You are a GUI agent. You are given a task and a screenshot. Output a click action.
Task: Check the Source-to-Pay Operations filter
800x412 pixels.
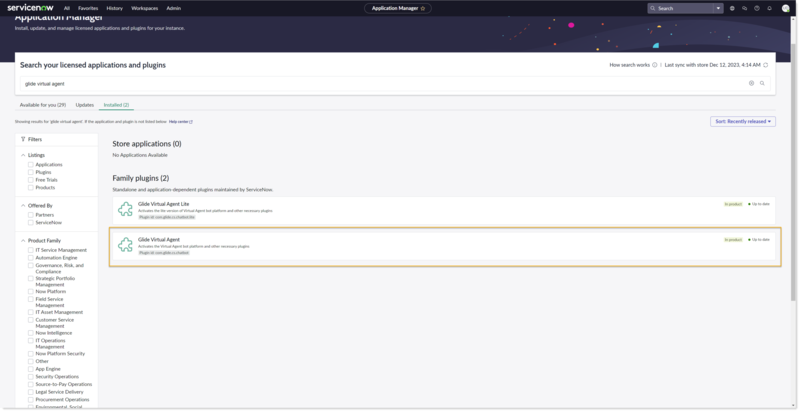coord(31,384)
